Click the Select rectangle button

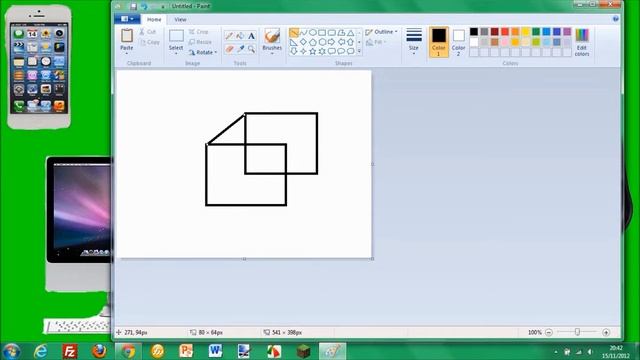click(176, 39)
